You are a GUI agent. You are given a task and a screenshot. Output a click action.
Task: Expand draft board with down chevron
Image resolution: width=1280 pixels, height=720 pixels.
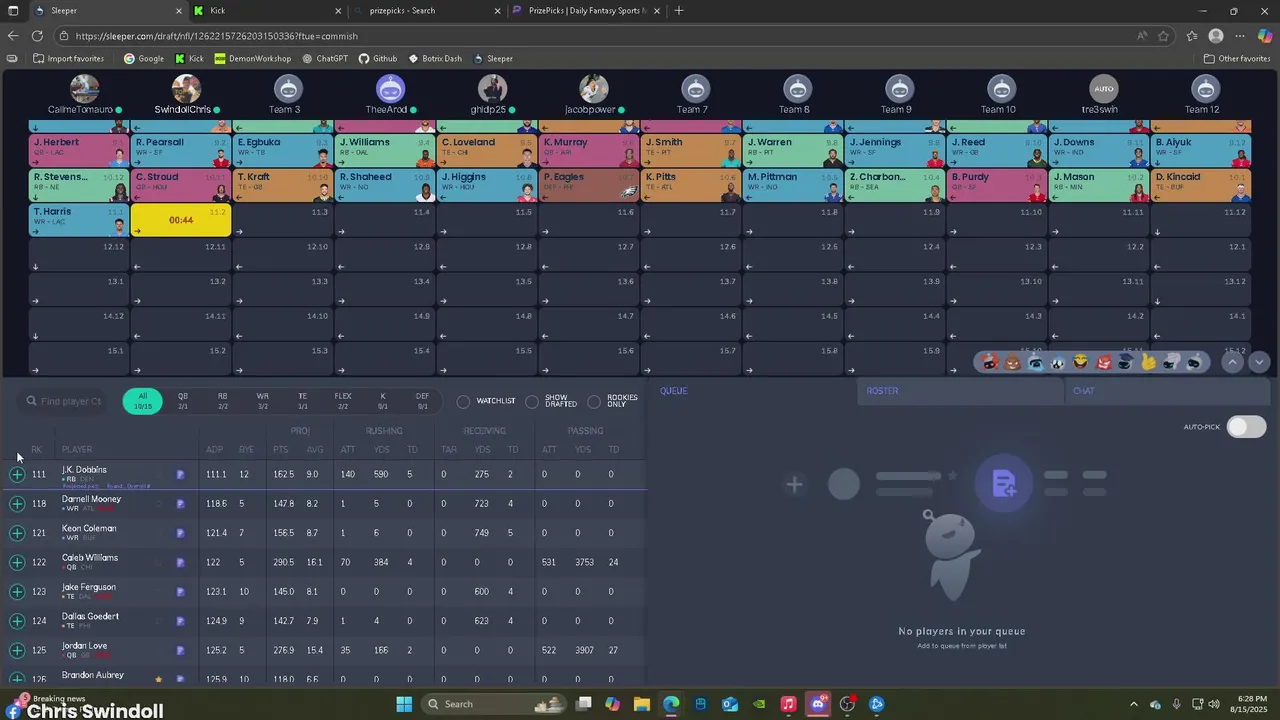(1259, 362)
